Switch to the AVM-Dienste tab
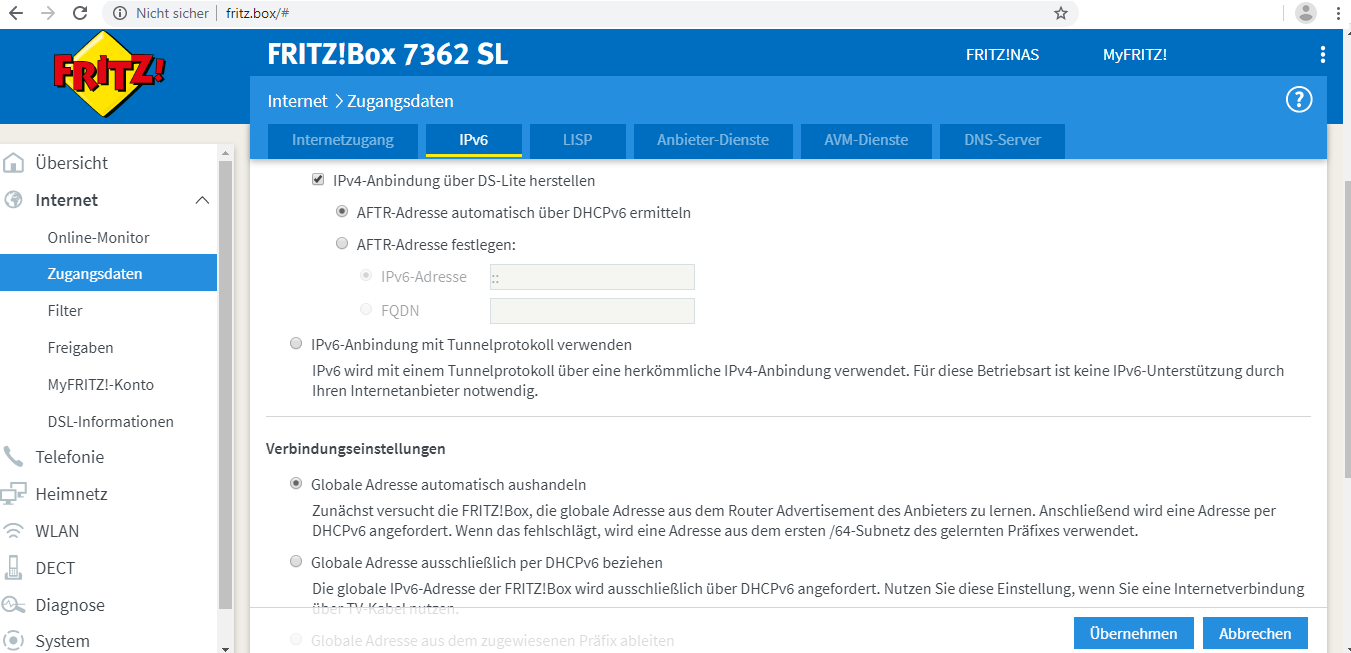This screenshot has height=653, width=1351. (866, 140)
